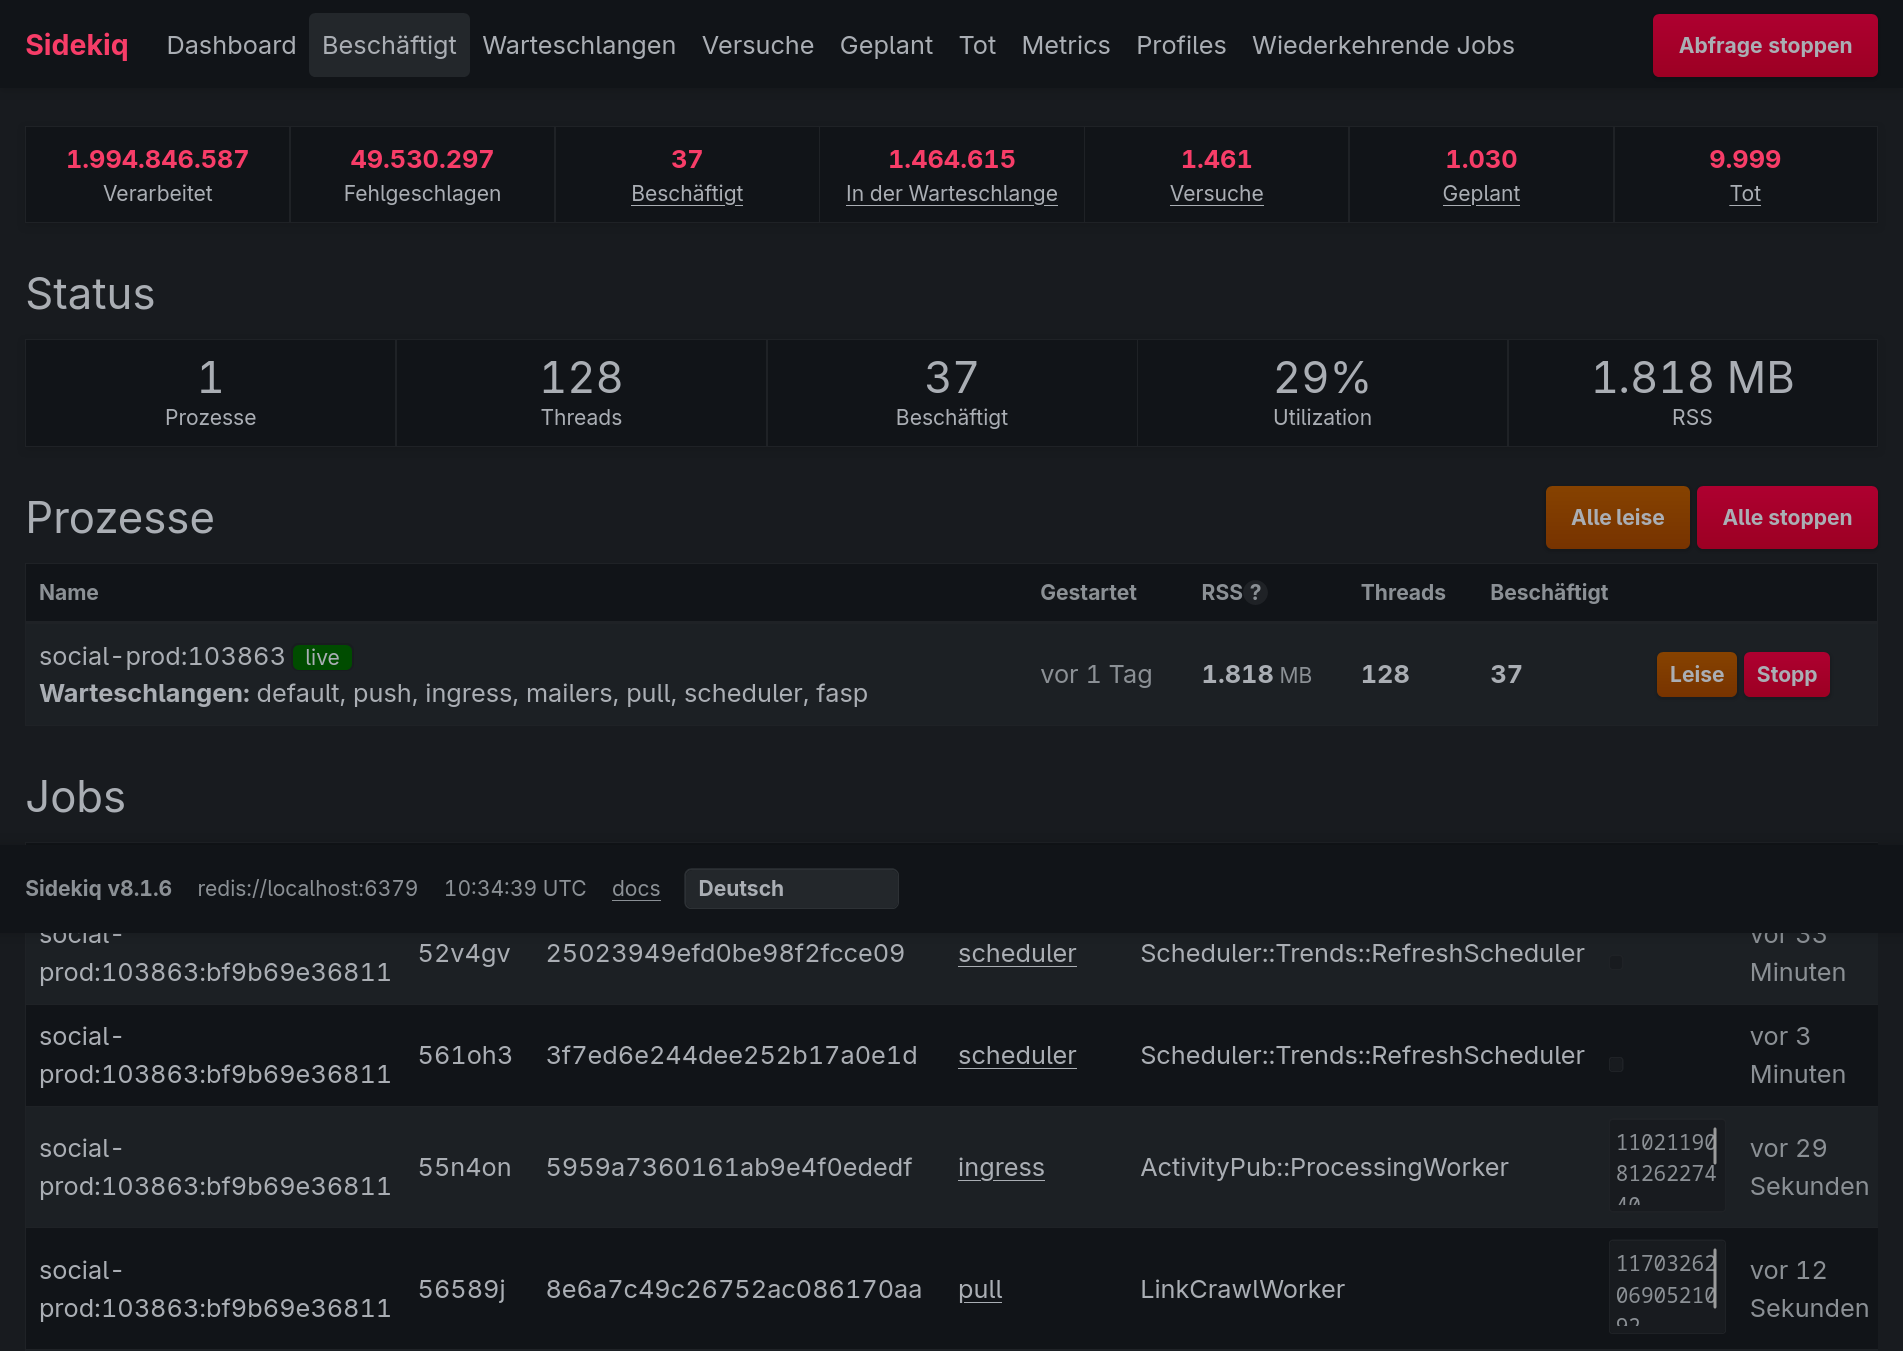This screenshot has height=1351, width=1904.
Task: Click the thread ID 52v4gv
Action: [464, 953]
